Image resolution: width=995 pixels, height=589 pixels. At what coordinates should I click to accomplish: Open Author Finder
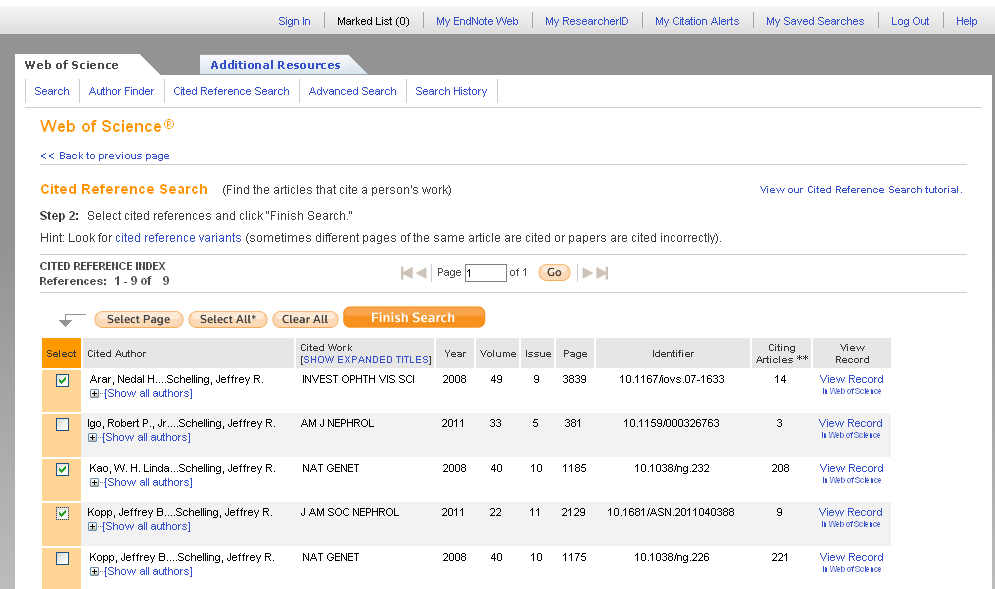(x=121, y=91)
